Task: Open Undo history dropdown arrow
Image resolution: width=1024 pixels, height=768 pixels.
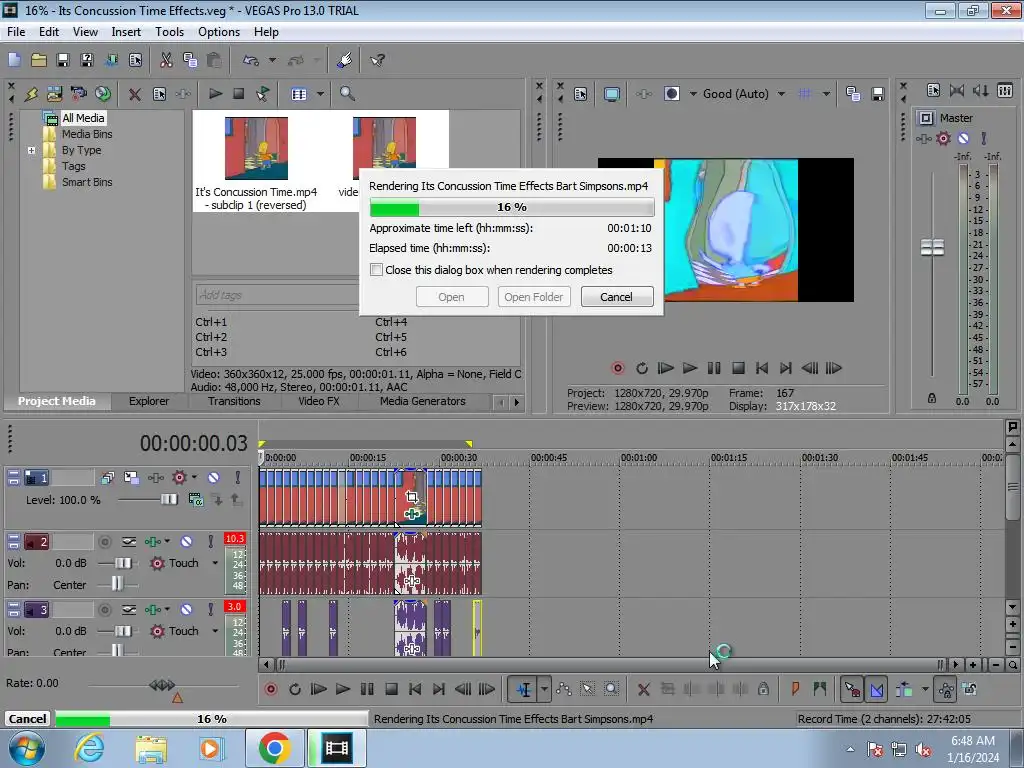Action: point(272,60)
